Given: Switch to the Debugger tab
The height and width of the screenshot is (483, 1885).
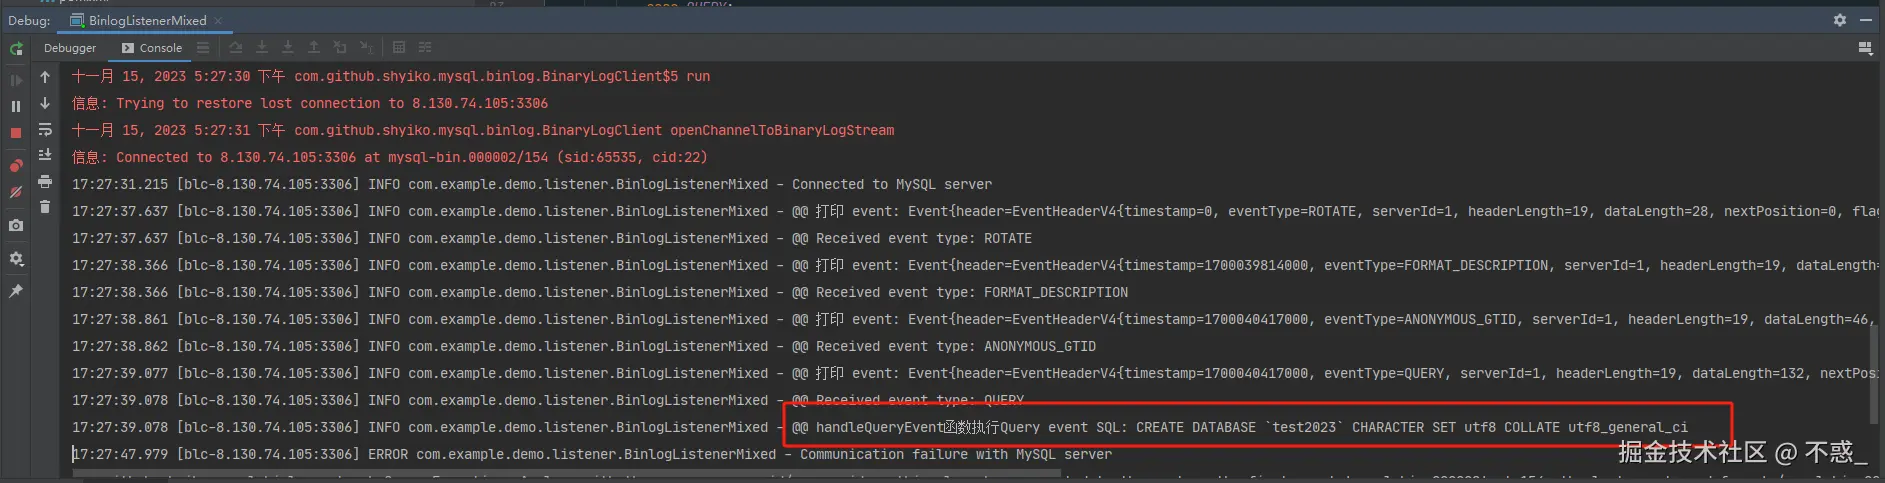Looking at the screenshot, I should tap(70, 48).
